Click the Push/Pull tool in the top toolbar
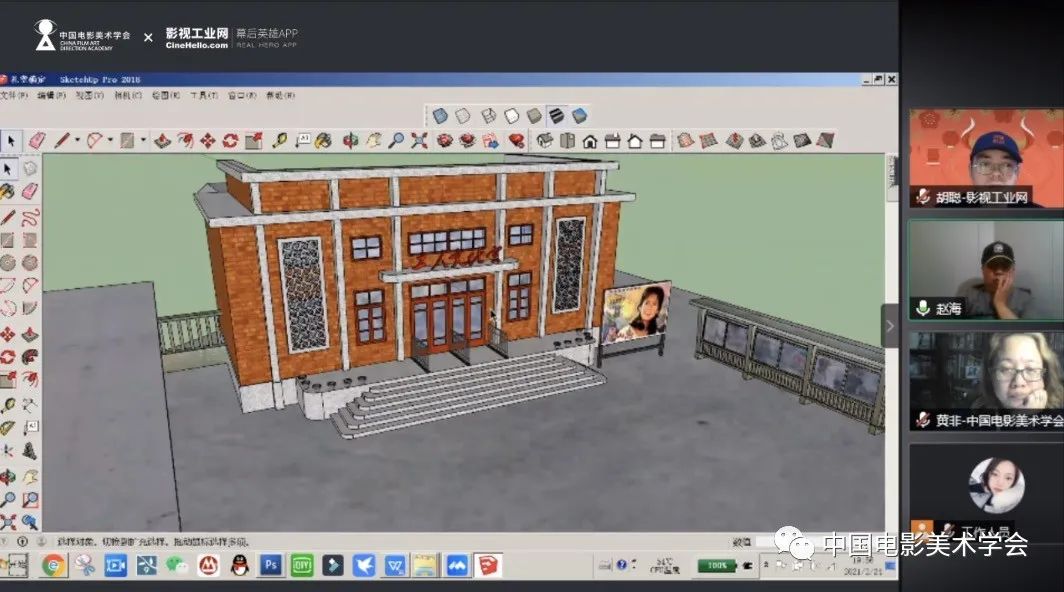 [x=162, y=141]
